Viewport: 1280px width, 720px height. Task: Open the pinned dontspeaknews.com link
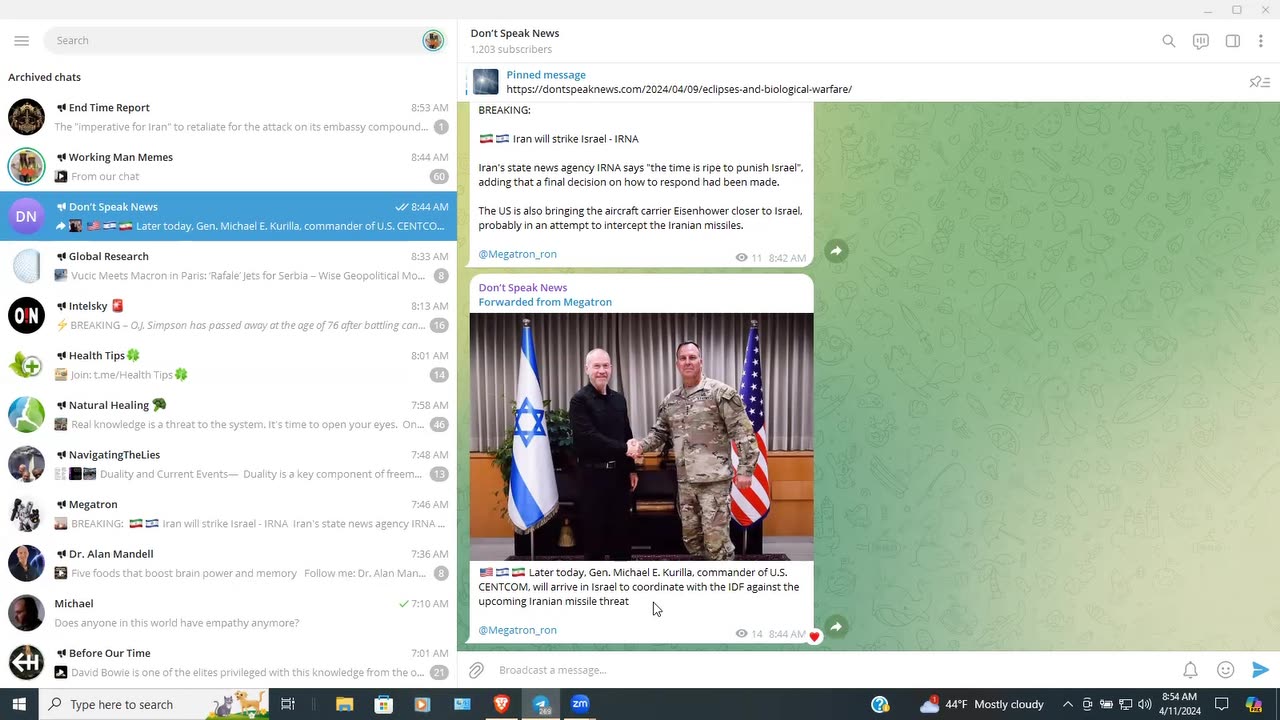(x=679, y=89)
